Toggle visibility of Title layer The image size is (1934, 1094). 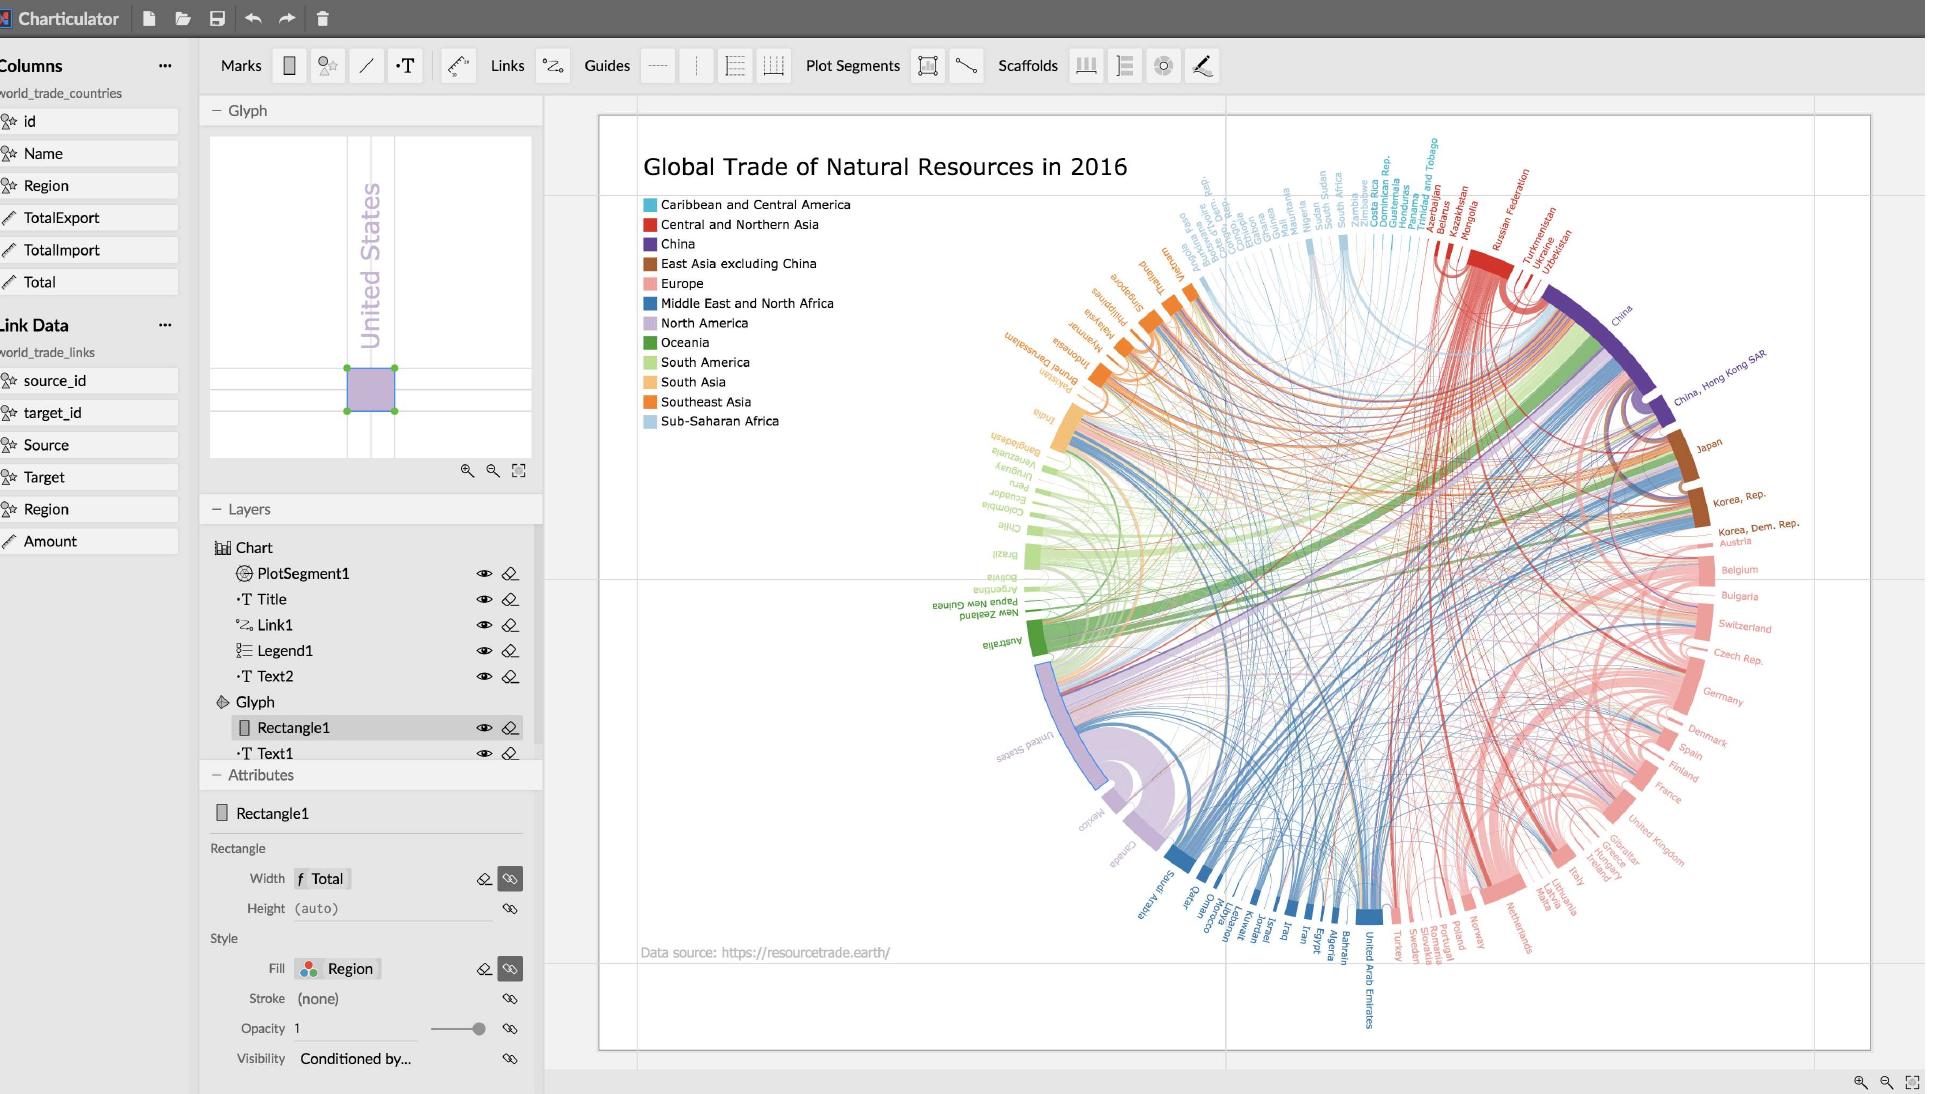coord(484,599)
